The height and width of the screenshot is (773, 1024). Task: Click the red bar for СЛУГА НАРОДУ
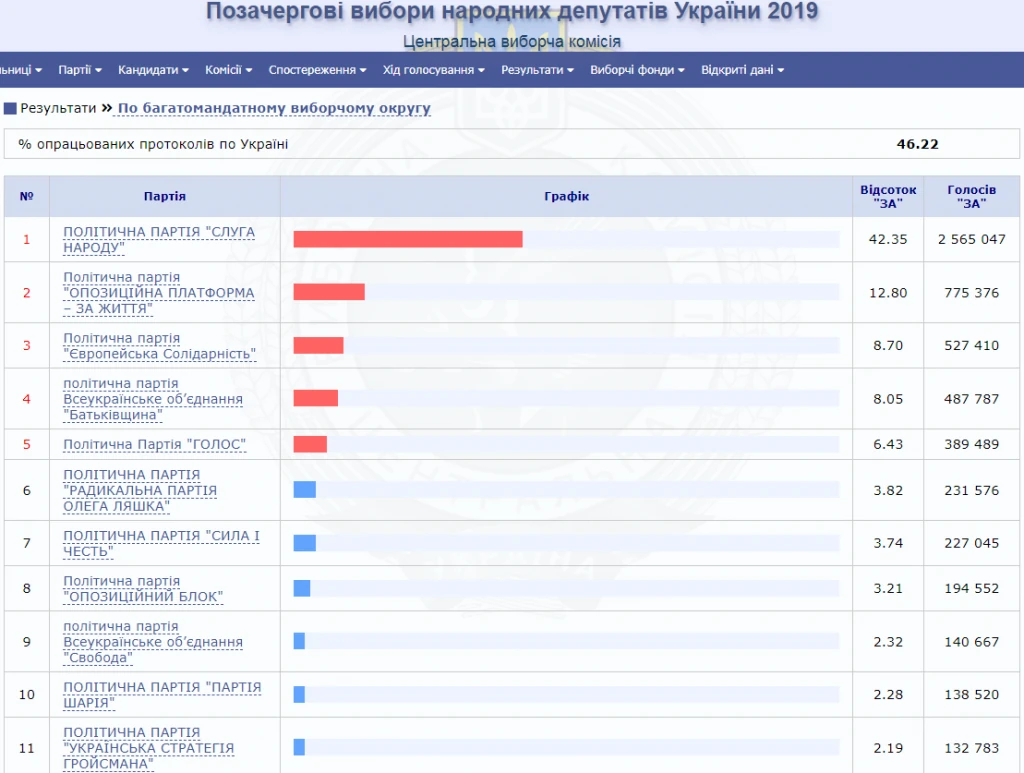point(407,239)
